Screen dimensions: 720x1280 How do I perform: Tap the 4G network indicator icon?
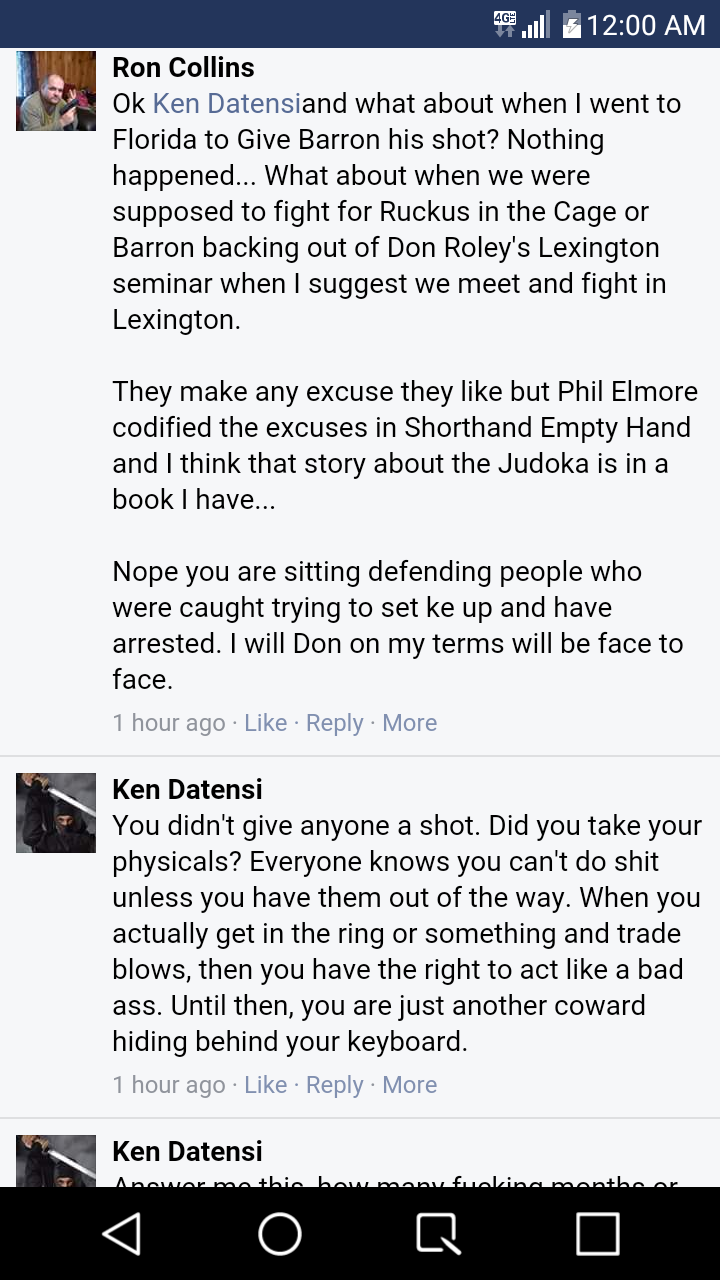point(505,24)
